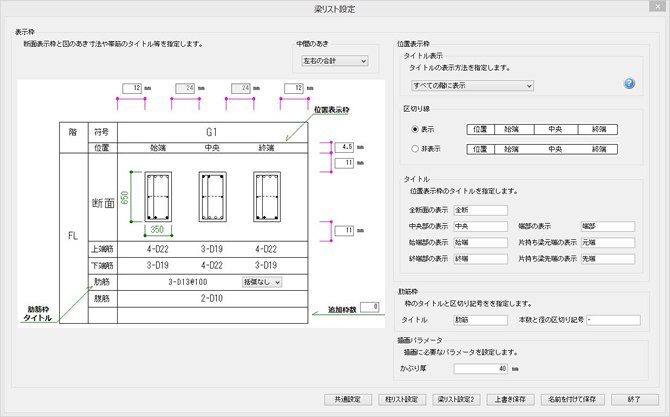
Task: Edit the 肋筋枠 タイトル field containing 肋筋
Action: click(x=481, y=320)
